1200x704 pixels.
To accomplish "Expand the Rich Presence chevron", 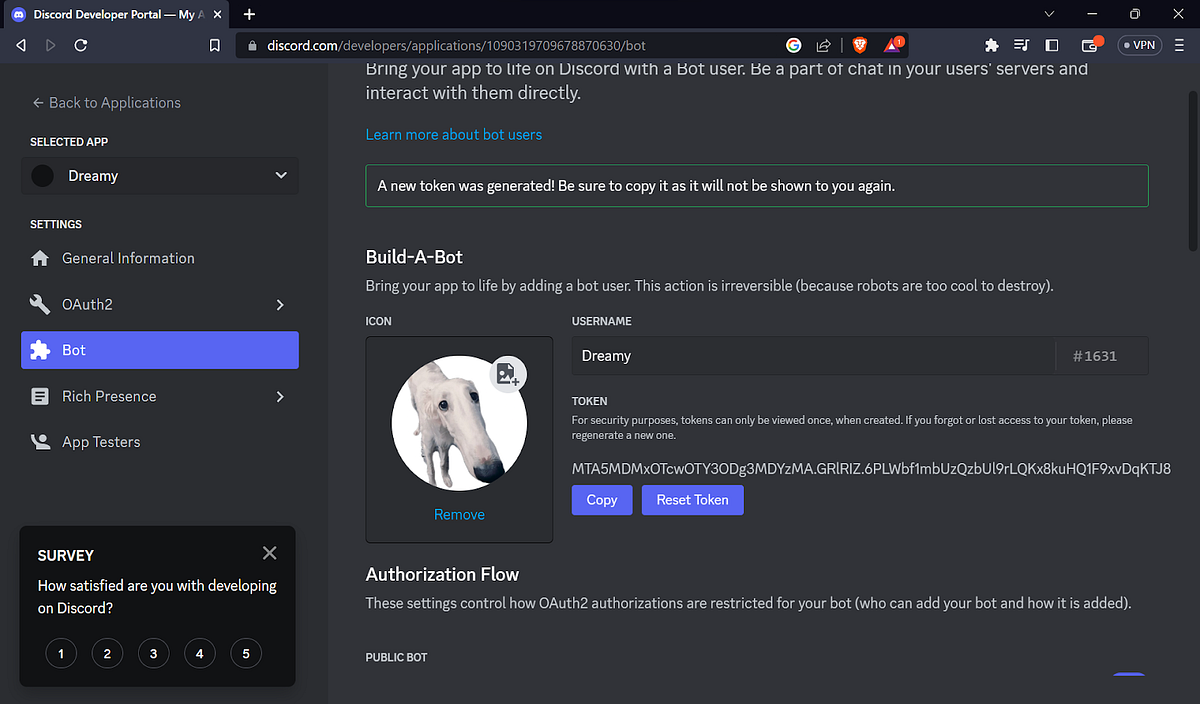I will pos(280,396).
